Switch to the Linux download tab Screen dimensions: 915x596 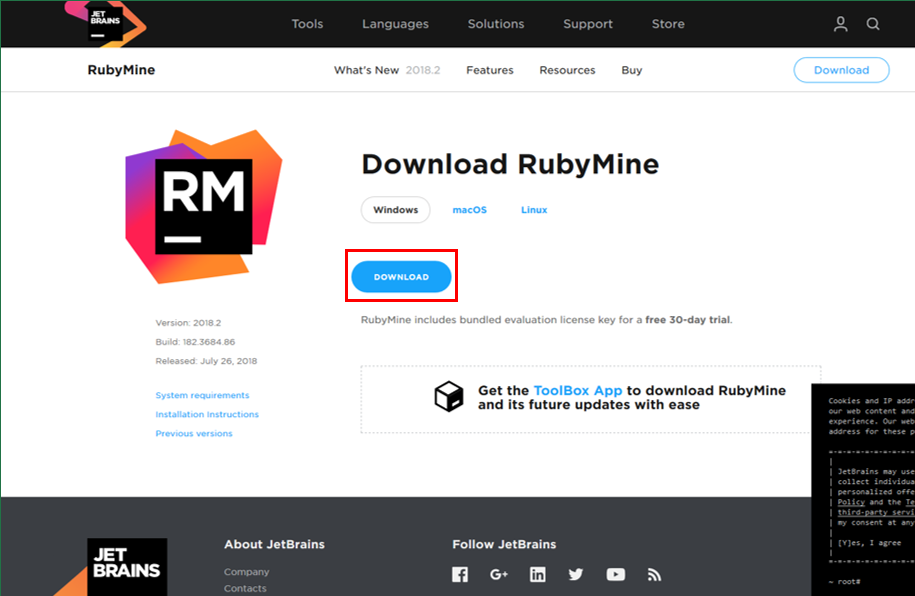click(534, 210)
